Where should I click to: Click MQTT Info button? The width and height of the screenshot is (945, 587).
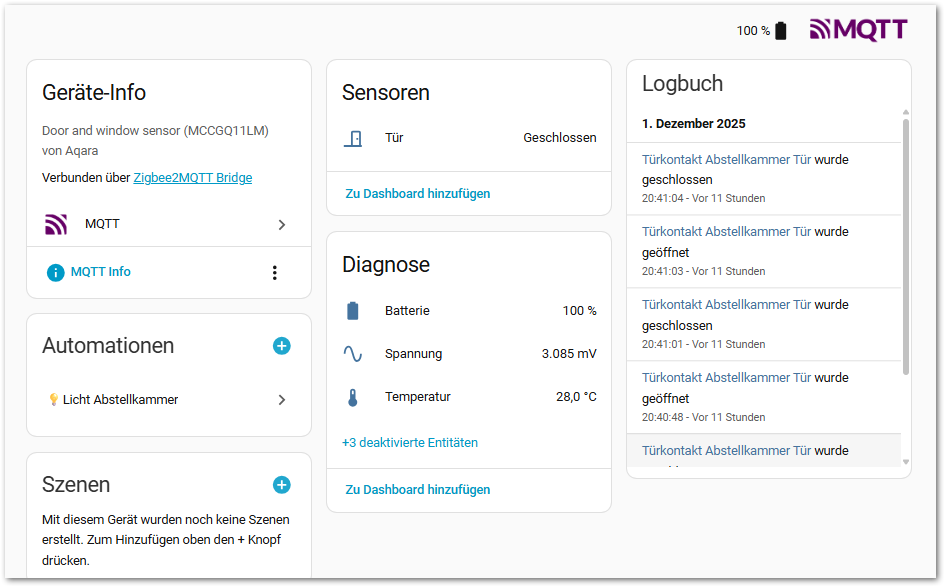[x=100, y=272]
